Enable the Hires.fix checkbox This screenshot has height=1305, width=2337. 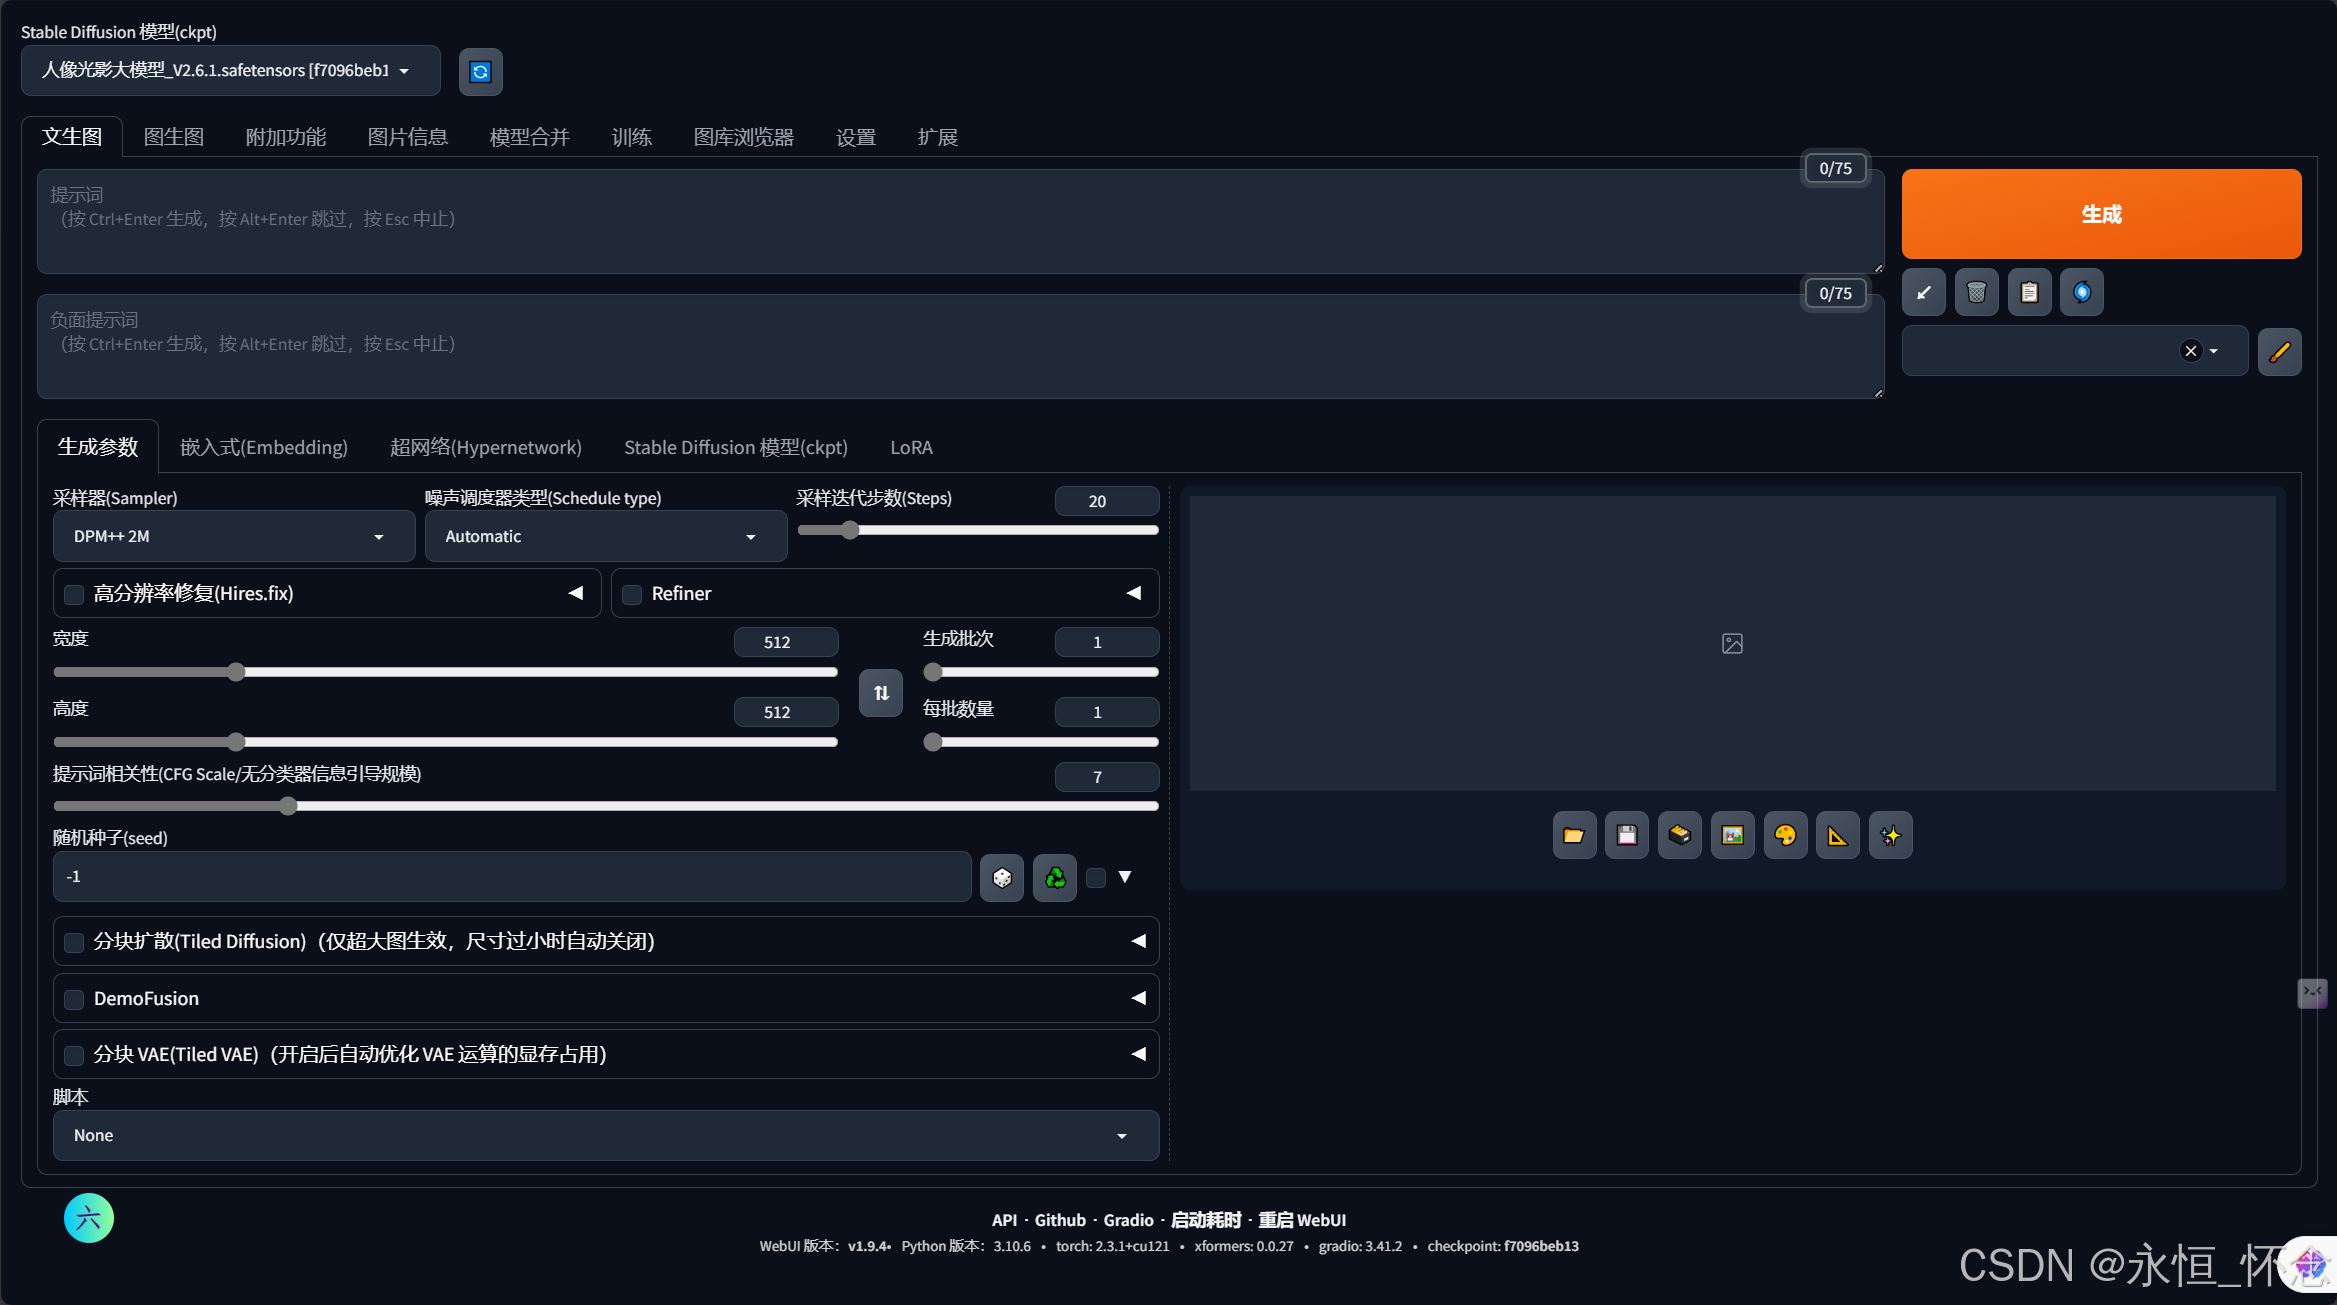click(x=74, y=595)
